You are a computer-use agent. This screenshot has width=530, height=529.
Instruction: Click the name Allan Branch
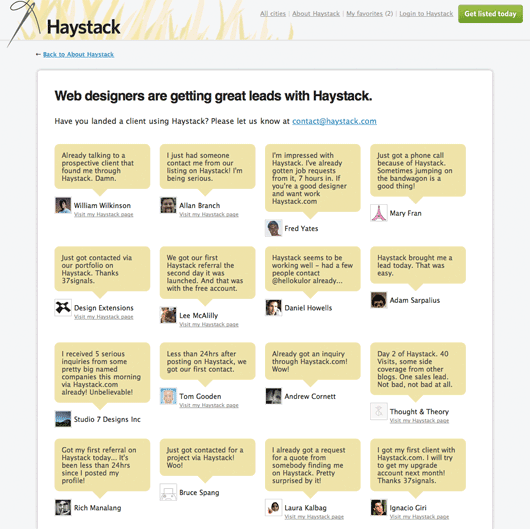(199, 206)
